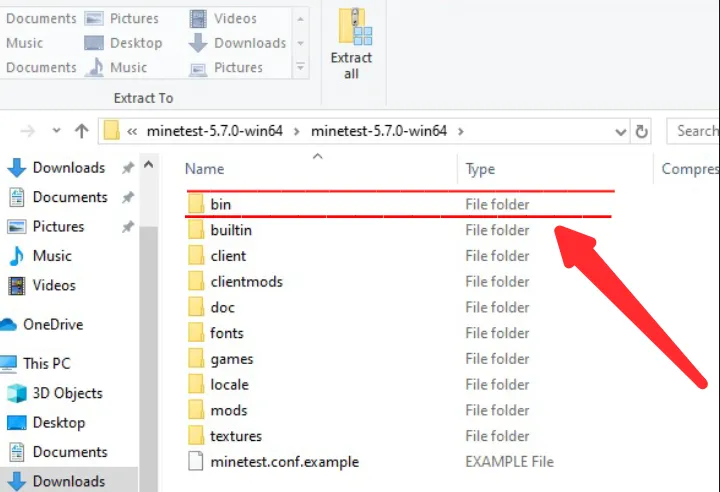Click pin icon beside Pictures

[128, 227]
